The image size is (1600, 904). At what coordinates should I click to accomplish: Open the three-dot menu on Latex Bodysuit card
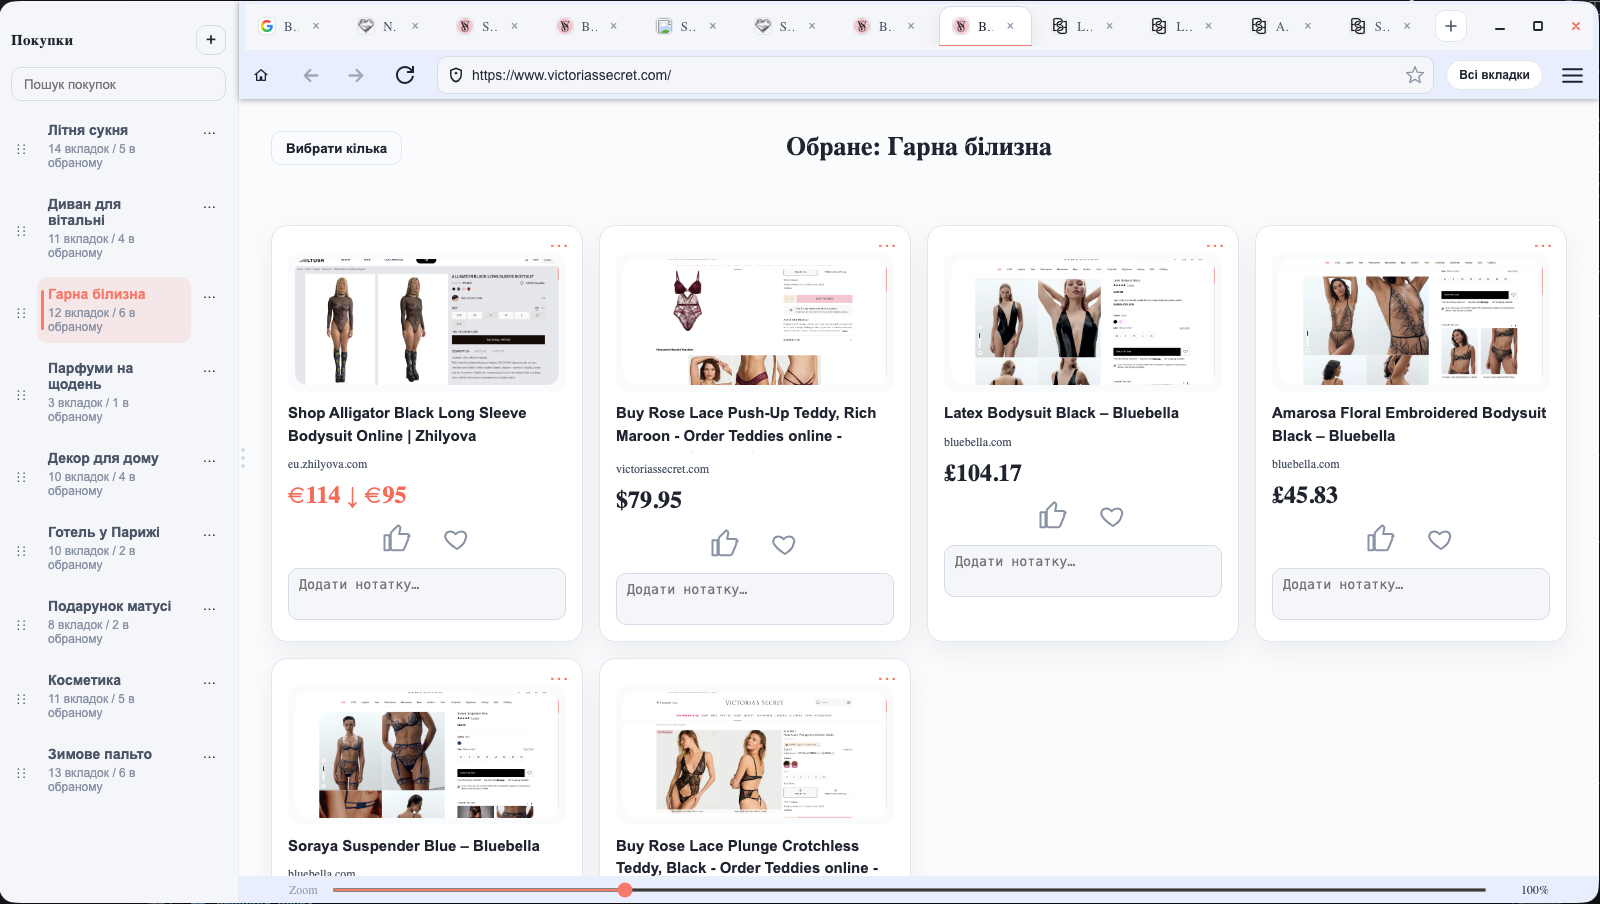pyautogui.click(x=1215, y=245)
